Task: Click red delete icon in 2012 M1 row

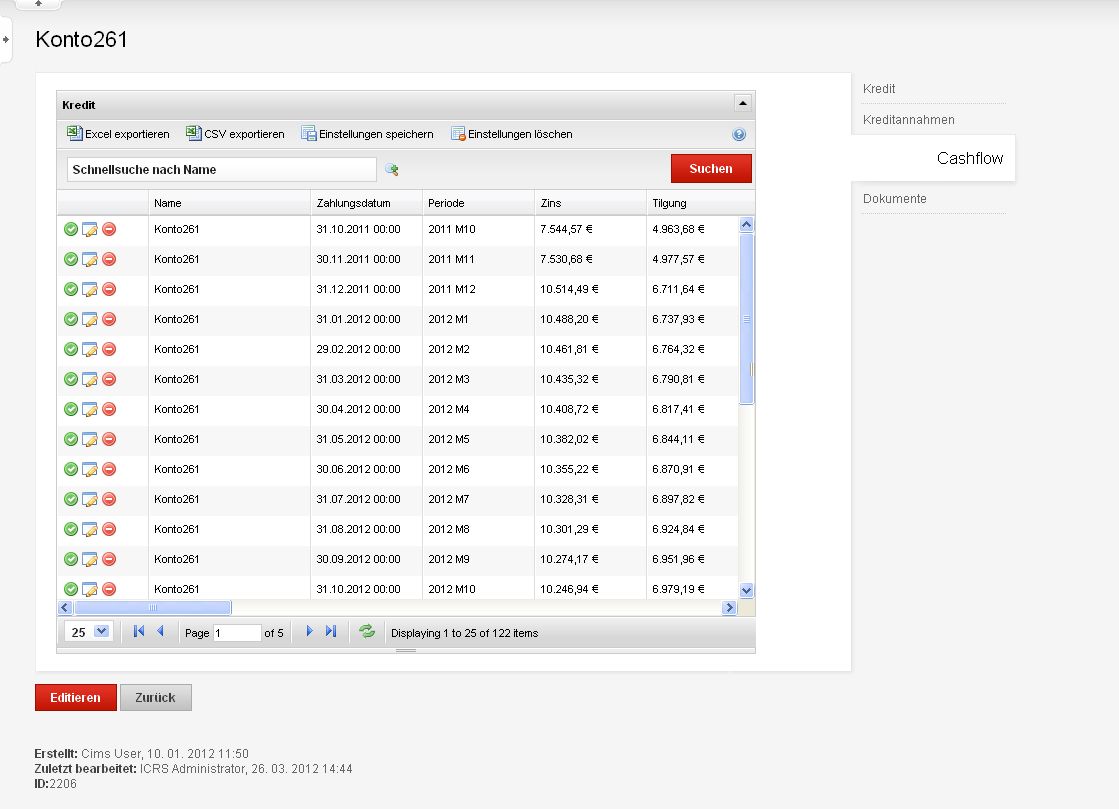Action: point(108,319)
